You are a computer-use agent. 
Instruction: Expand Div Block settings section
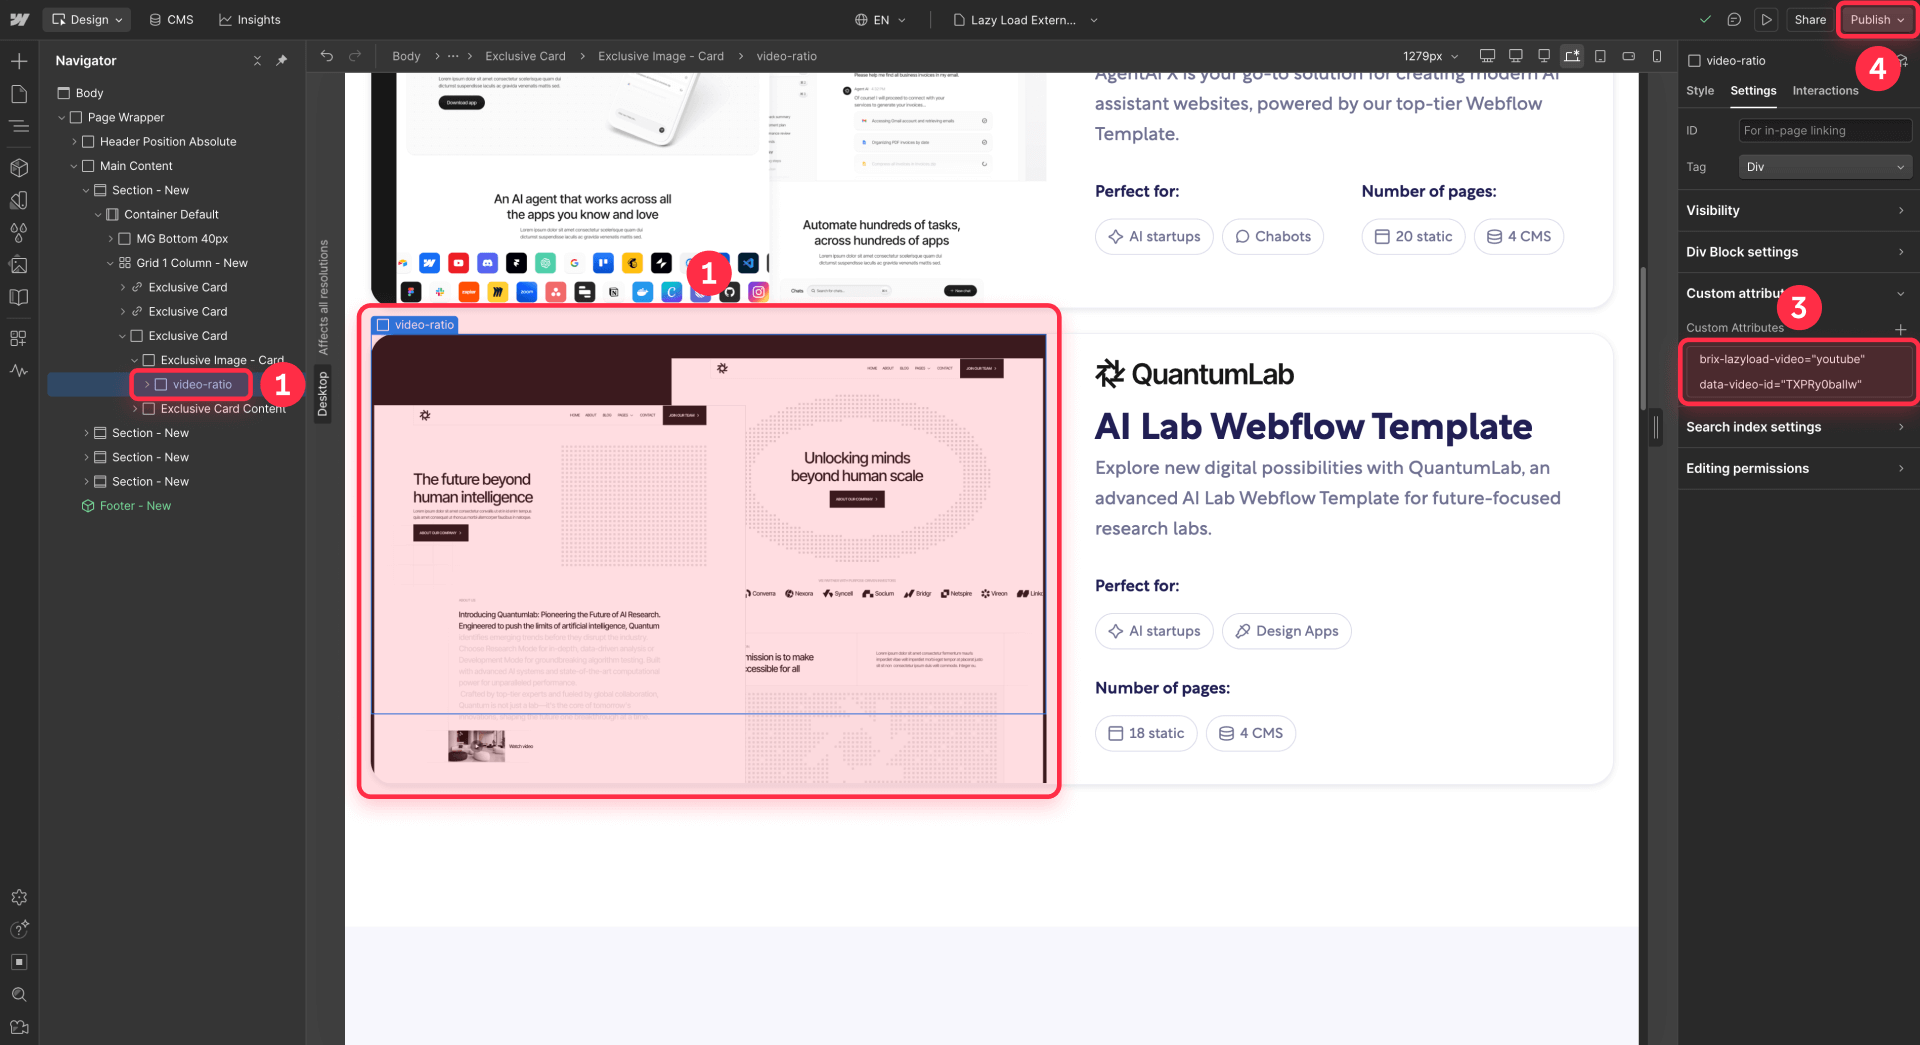click(1798, 252)
